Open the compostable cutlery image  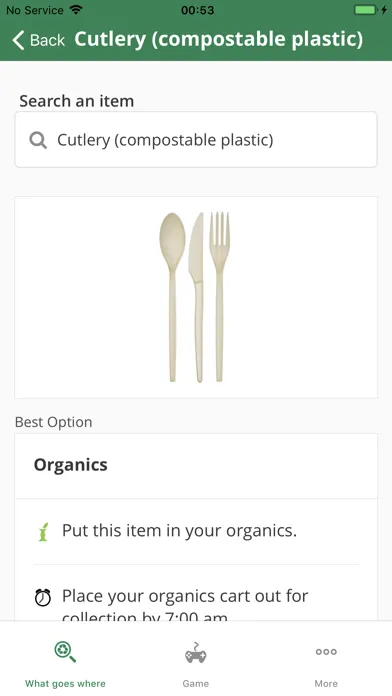(x=196, y=297)
